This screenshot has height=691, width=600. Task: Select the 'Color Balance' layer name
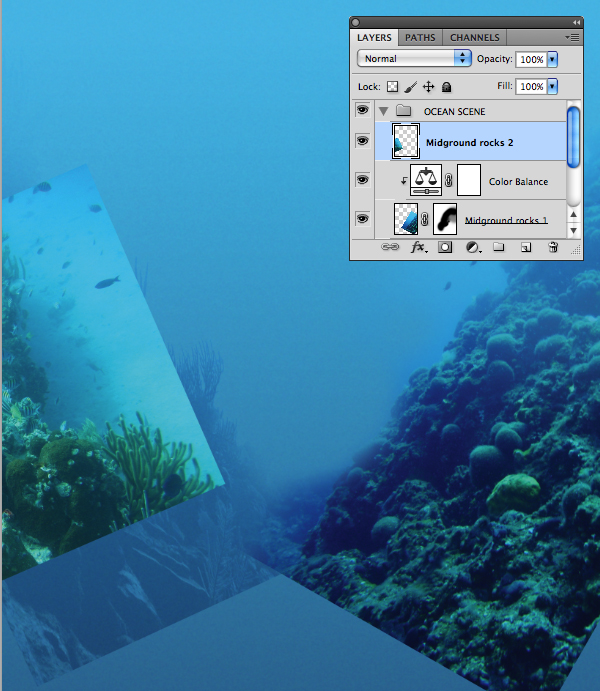[519, 182]
